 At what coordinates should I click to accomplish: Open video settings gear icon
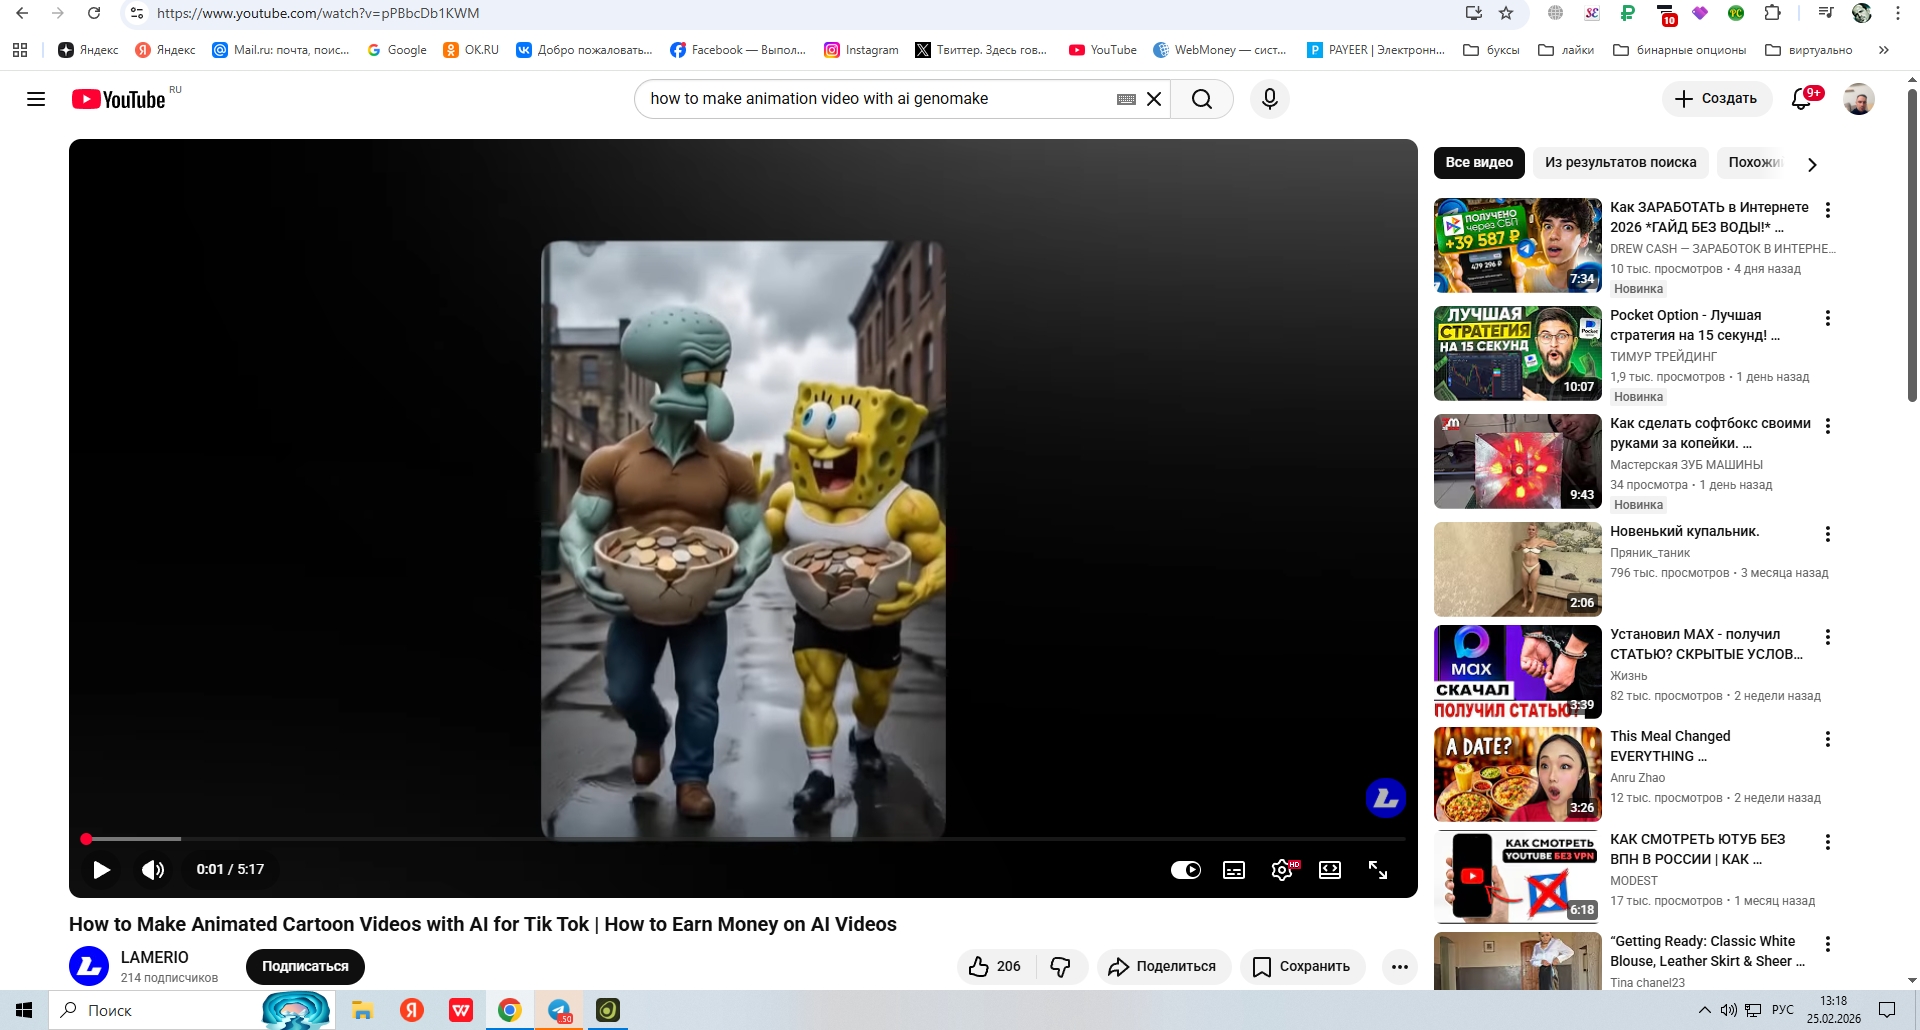(1281, 870)
